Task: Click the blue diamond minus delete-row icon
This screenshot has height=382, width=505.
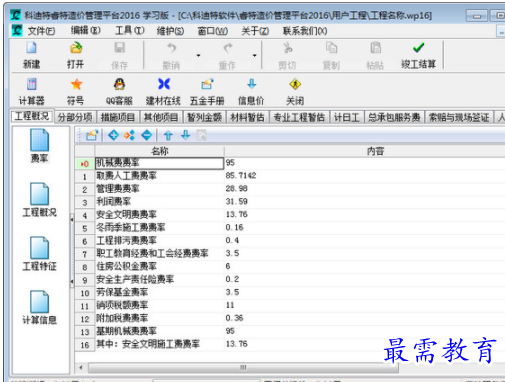Action: [x=147, y=135]
